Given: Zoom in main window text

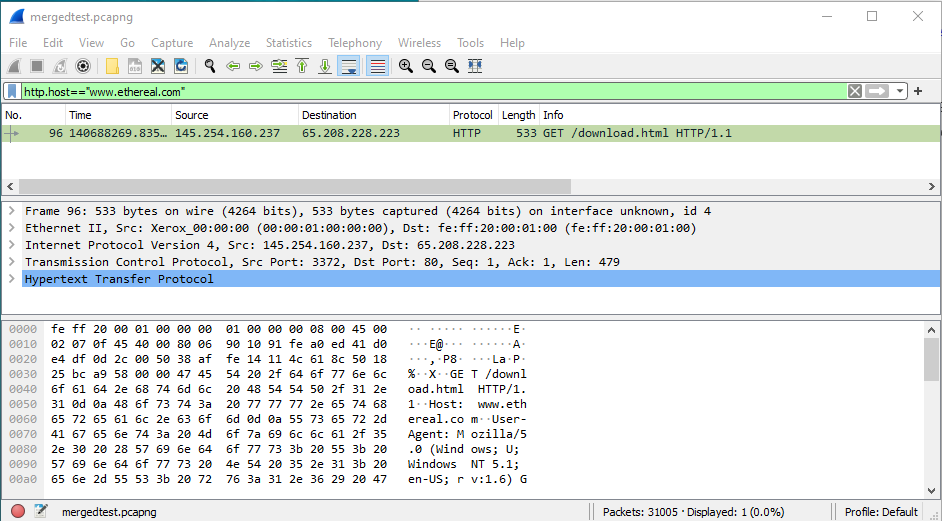Looking at the screenshot, I should click(x=406, y=66).
